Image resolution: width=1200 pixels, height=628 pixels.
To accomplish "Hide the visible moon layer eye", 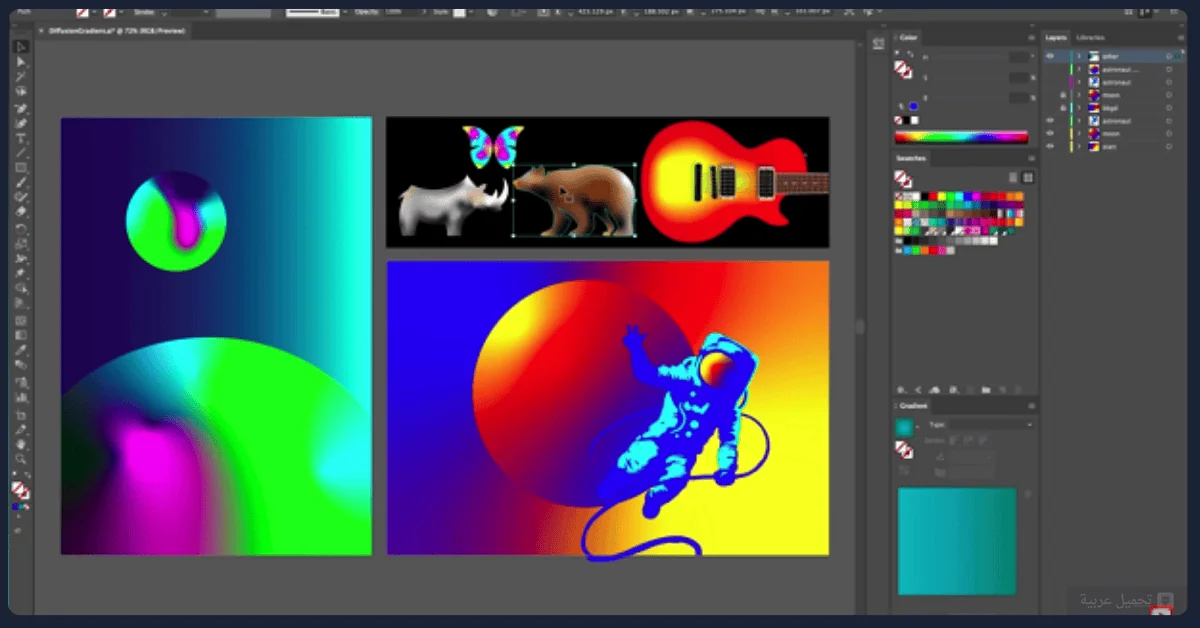I will [1050, 133].
